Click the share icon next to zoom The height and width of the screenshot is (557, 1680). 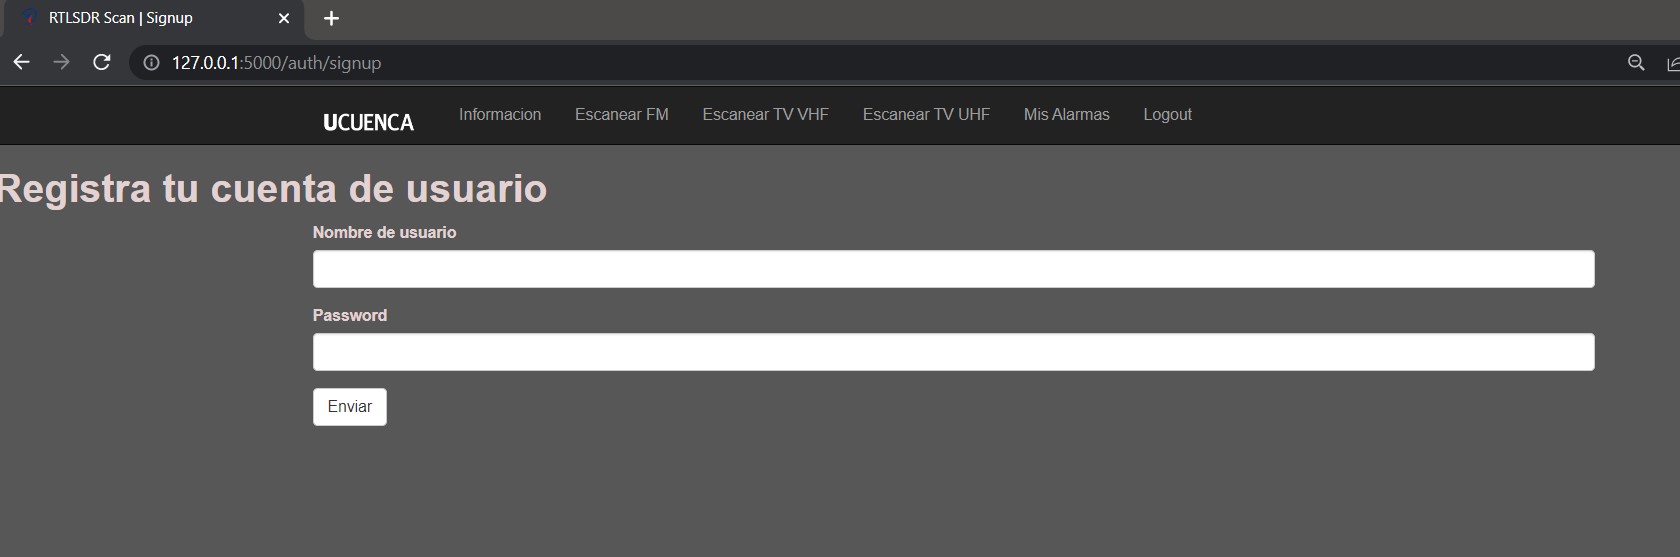pos(1672,63)
